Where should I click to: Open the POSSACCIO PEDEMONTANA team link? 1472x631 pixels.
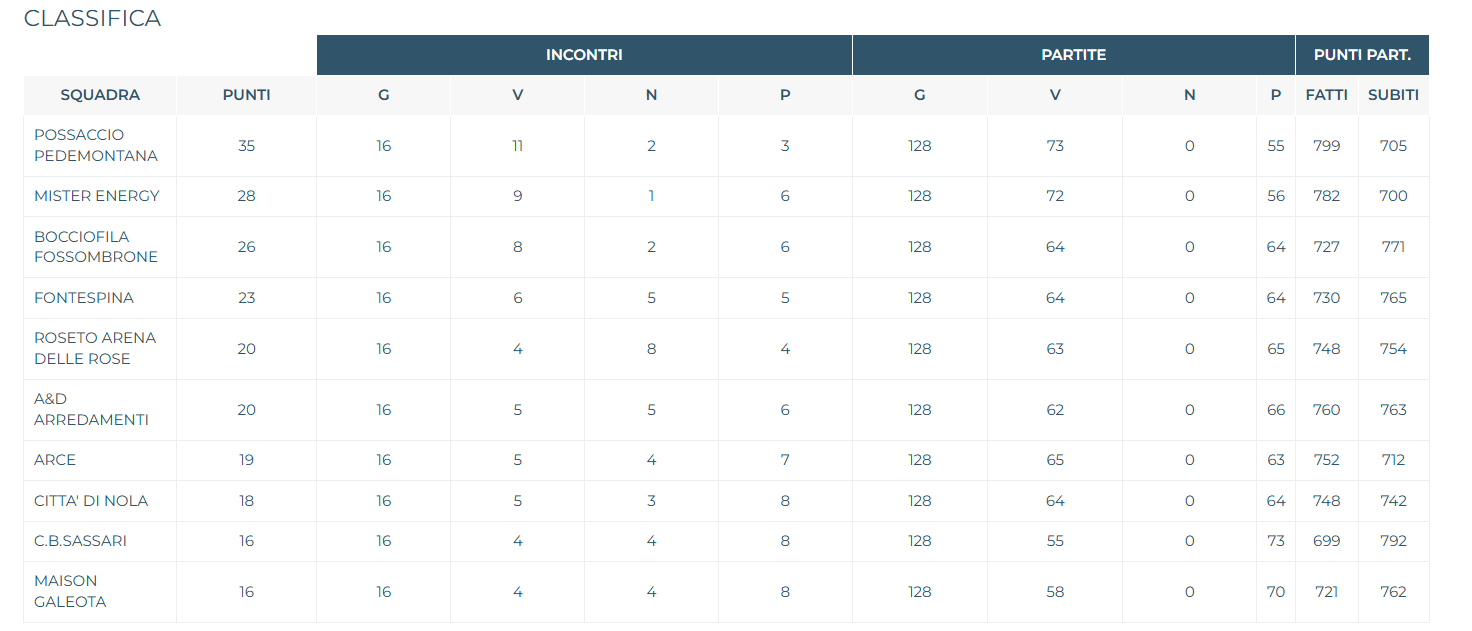(96, 145)
